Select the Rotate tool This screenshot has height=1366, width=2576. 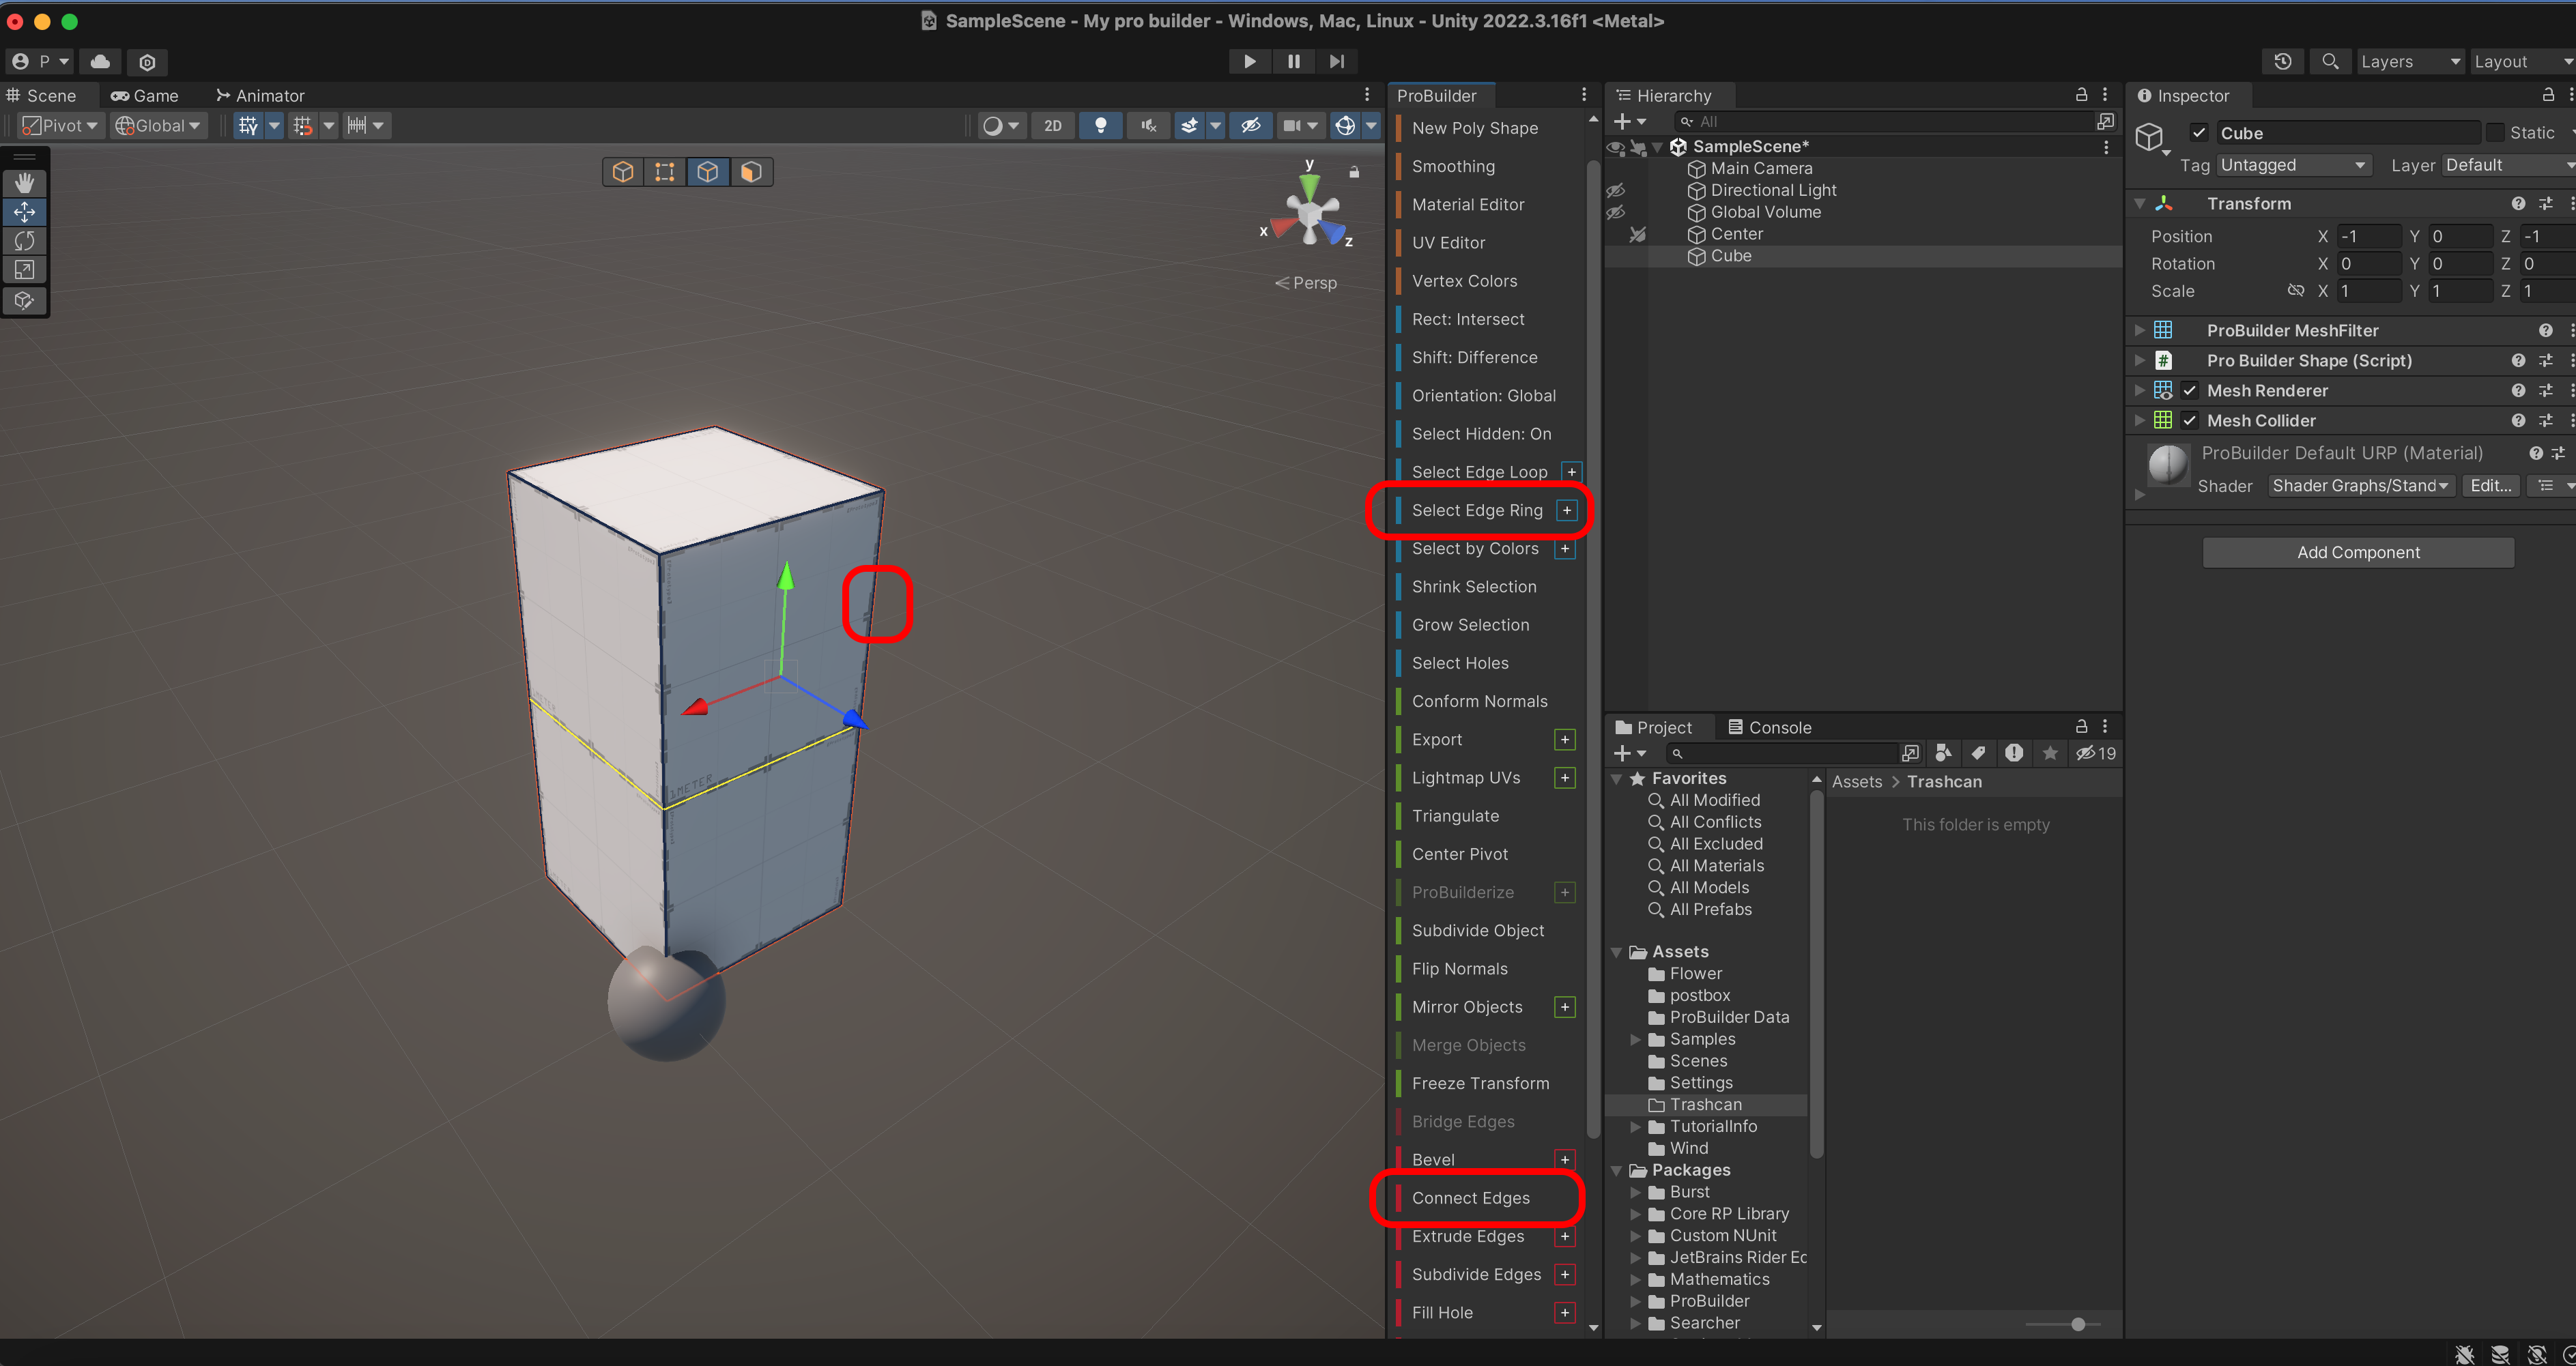(24, 241)
